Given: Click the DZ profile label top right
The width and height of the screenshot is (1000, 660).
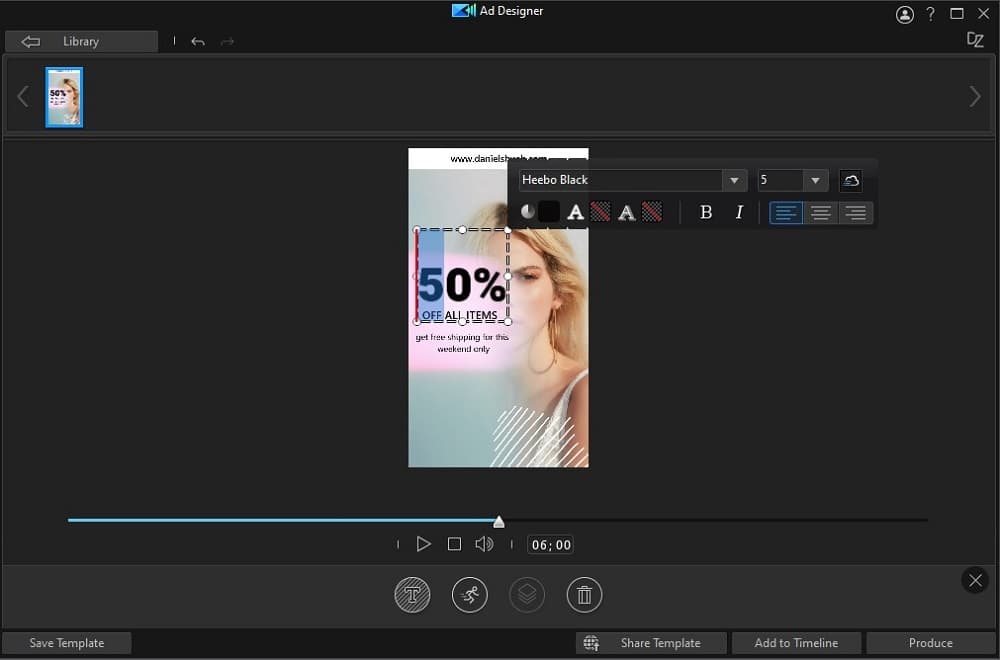Looking at the screenshot, I should (975, 41).
